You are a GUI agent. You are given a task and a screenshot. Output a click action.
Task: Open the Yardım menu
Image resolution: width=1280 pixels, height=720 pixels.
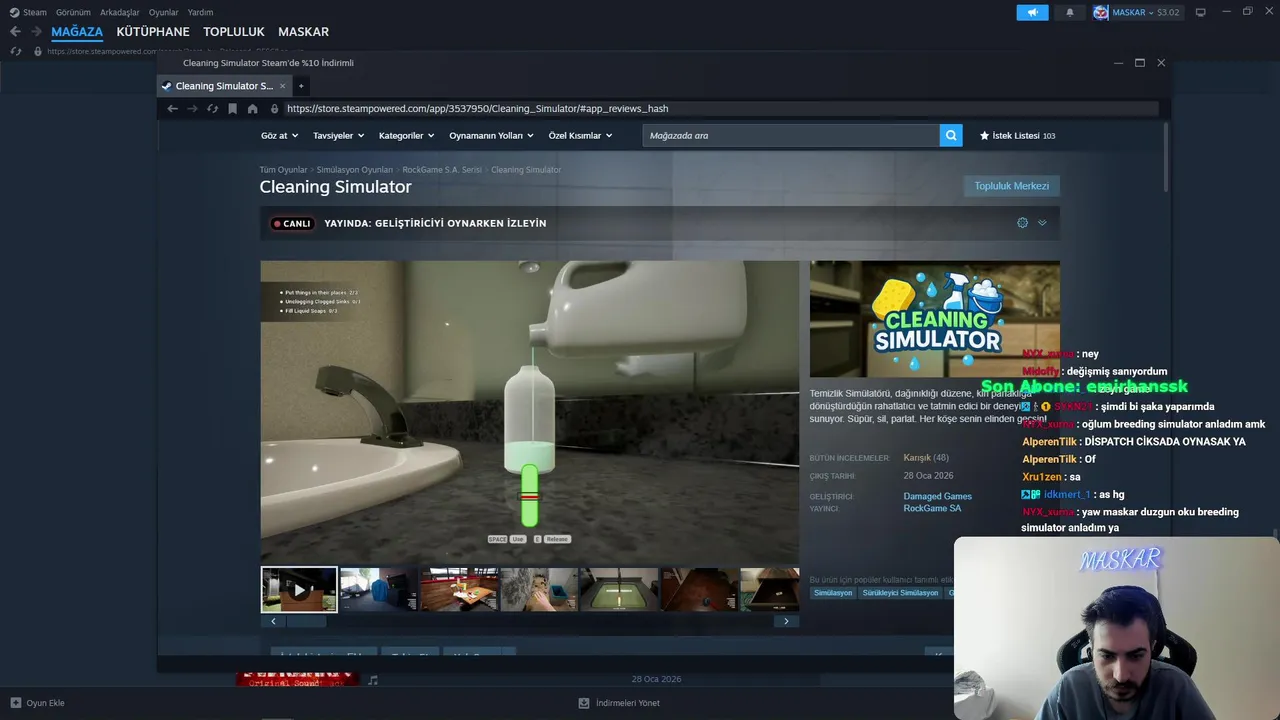point(200,12)
